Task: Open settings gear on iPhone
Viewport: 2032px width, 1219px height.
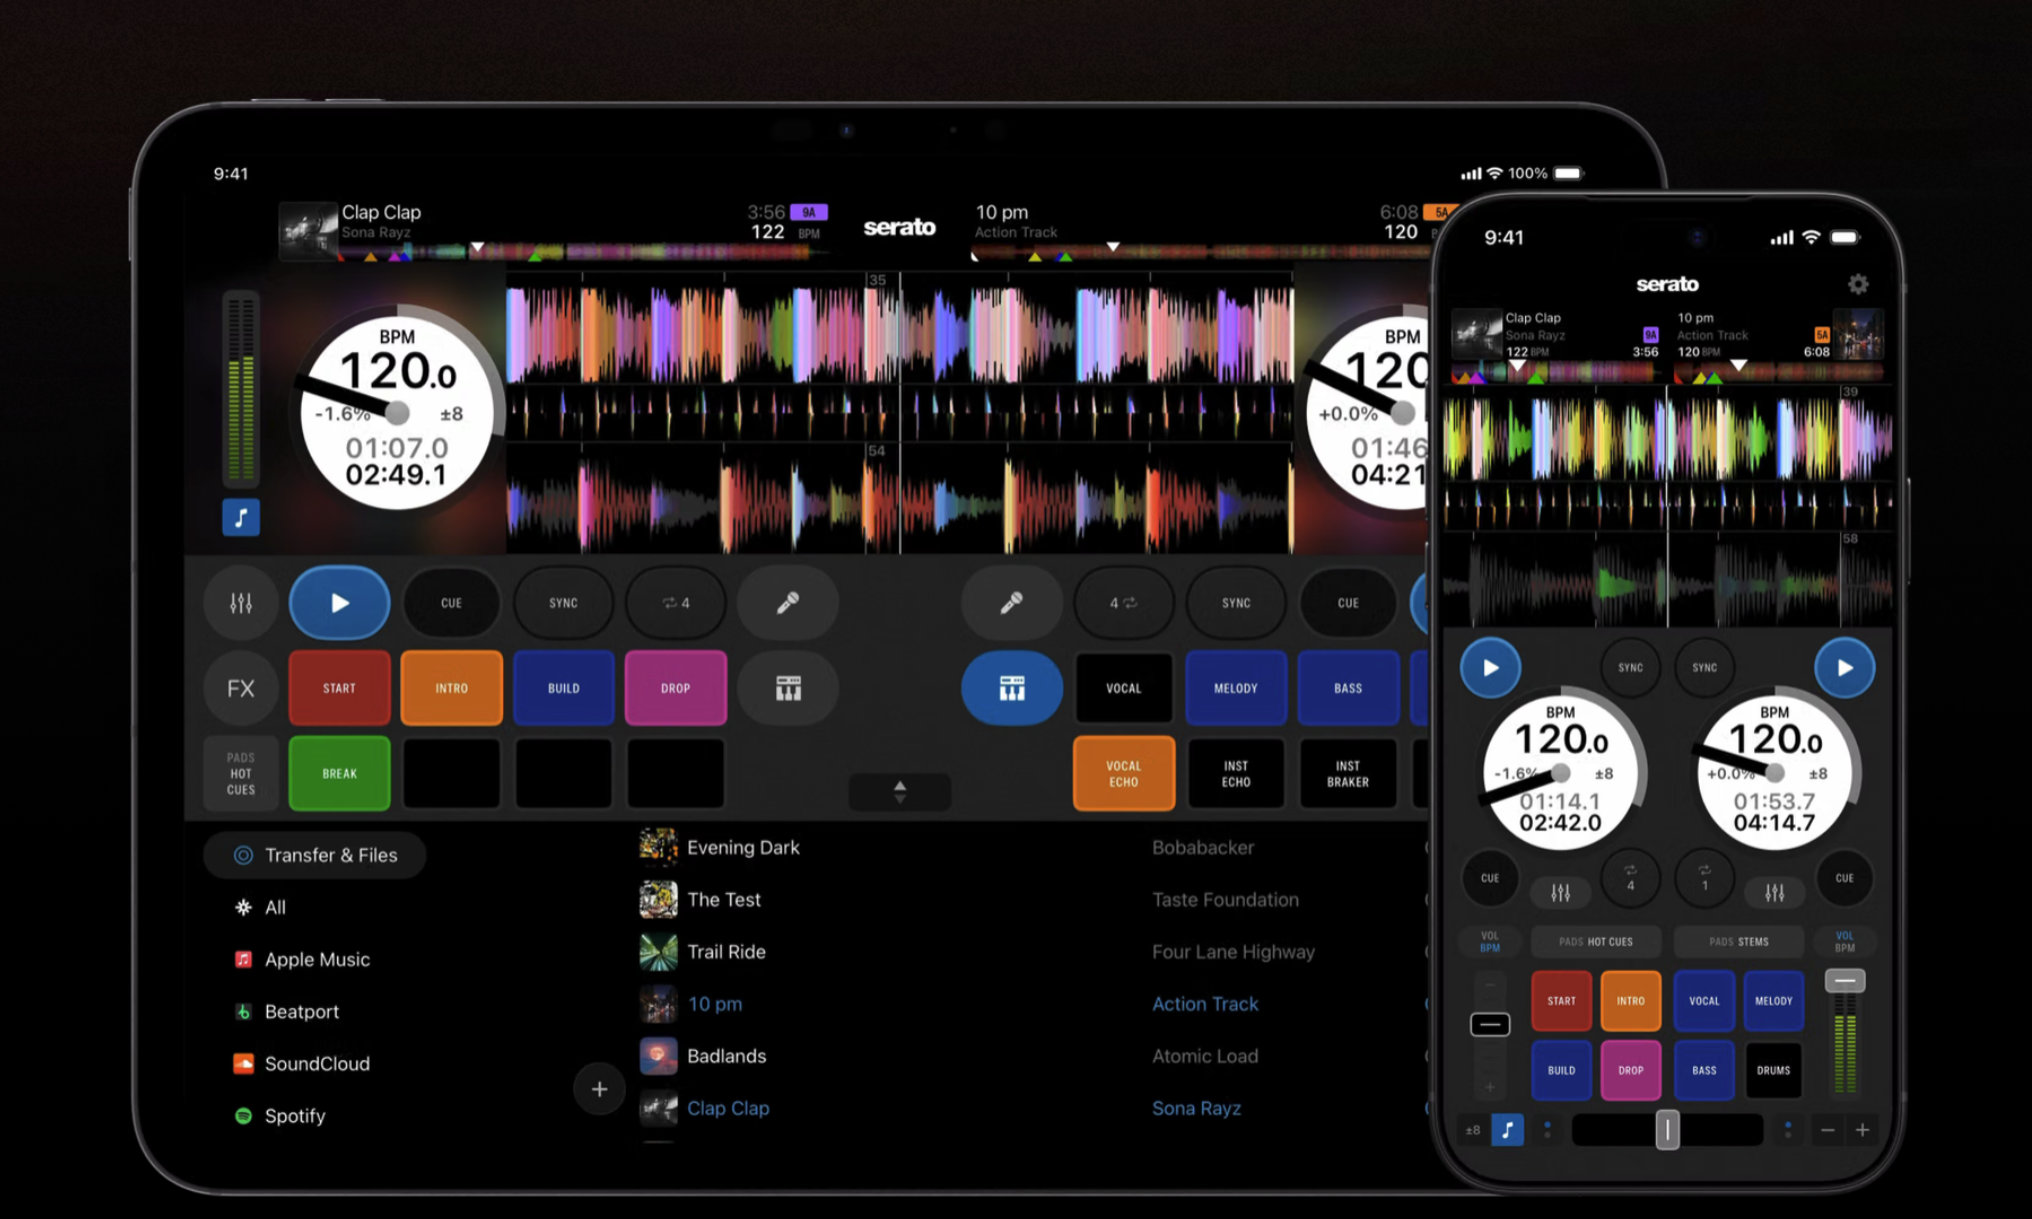Action: point(1858,284)
